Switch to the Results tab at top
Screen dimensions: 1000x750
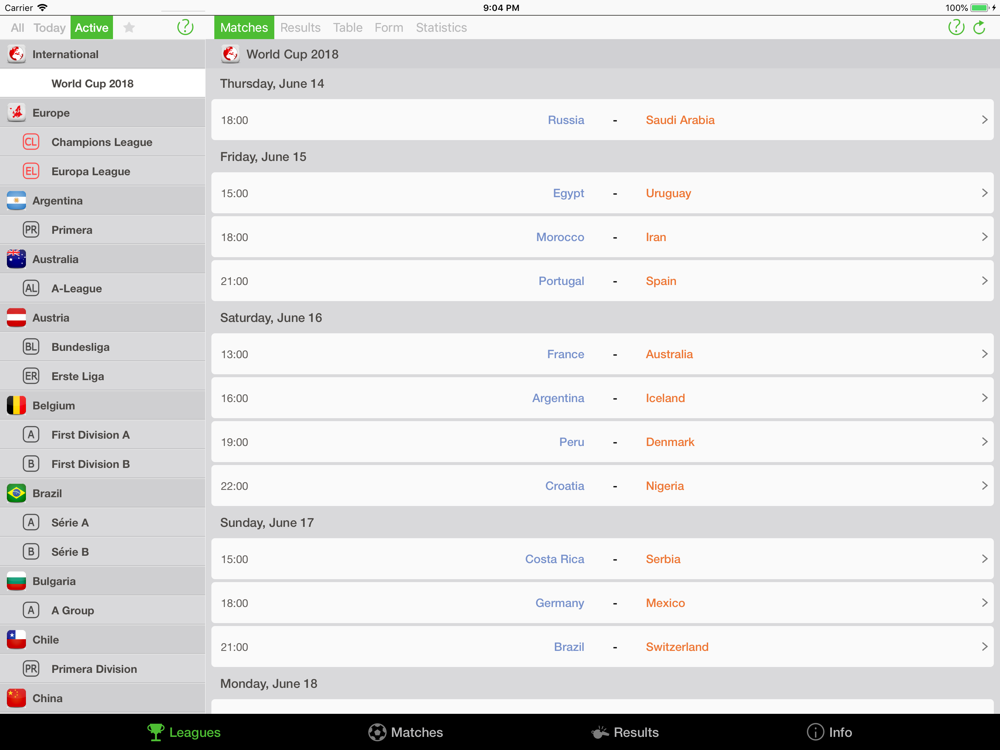pos(300,27)
